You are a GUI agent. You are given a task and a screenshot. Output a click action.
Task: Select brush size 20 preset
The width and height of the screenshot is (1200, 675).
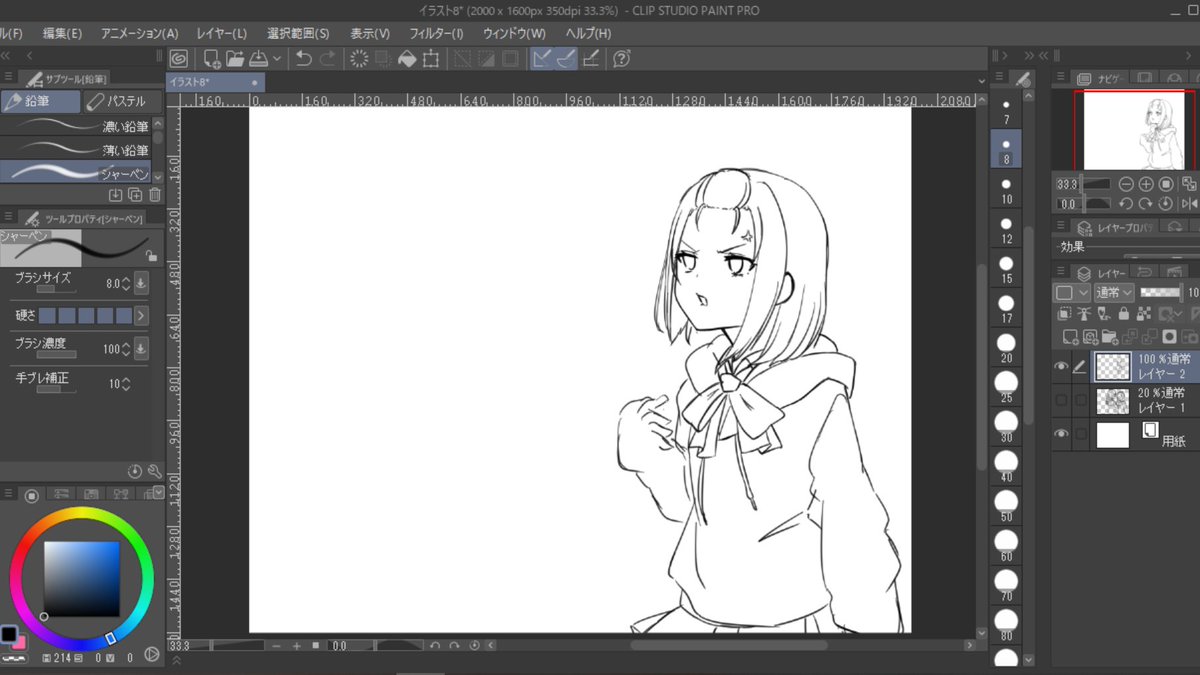pyautogui.click(x=1006, y=348)
